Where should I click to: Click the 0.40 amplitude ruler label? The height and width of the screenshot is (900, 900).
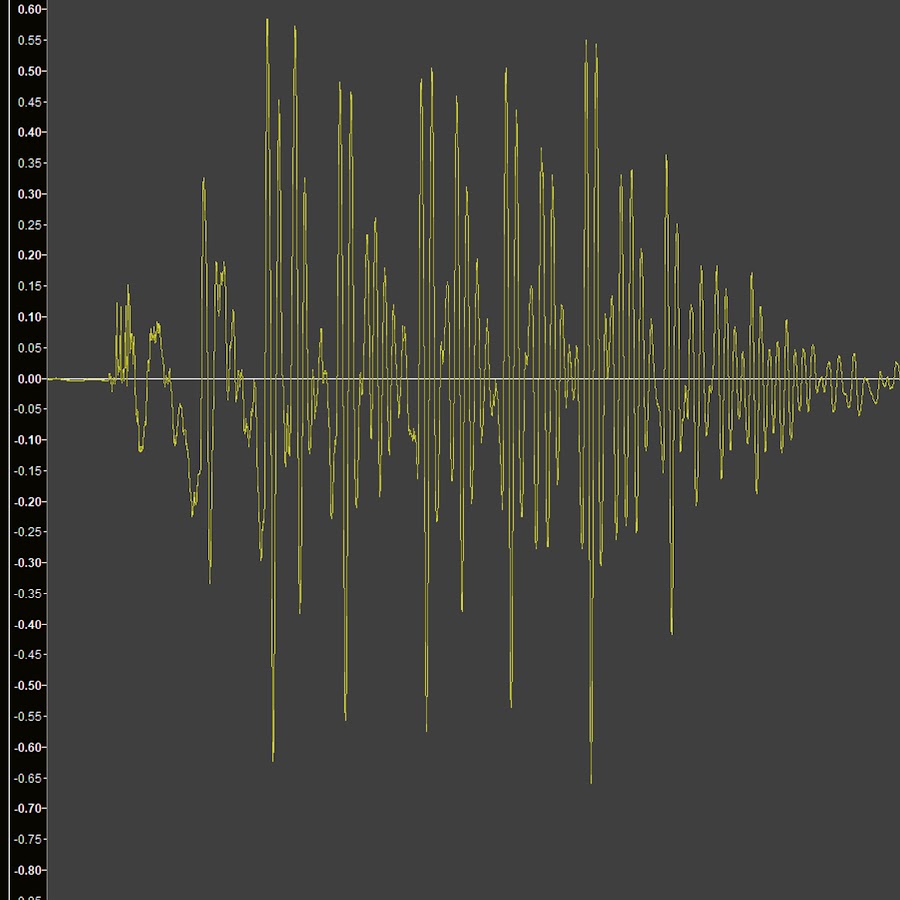(29, 133)
